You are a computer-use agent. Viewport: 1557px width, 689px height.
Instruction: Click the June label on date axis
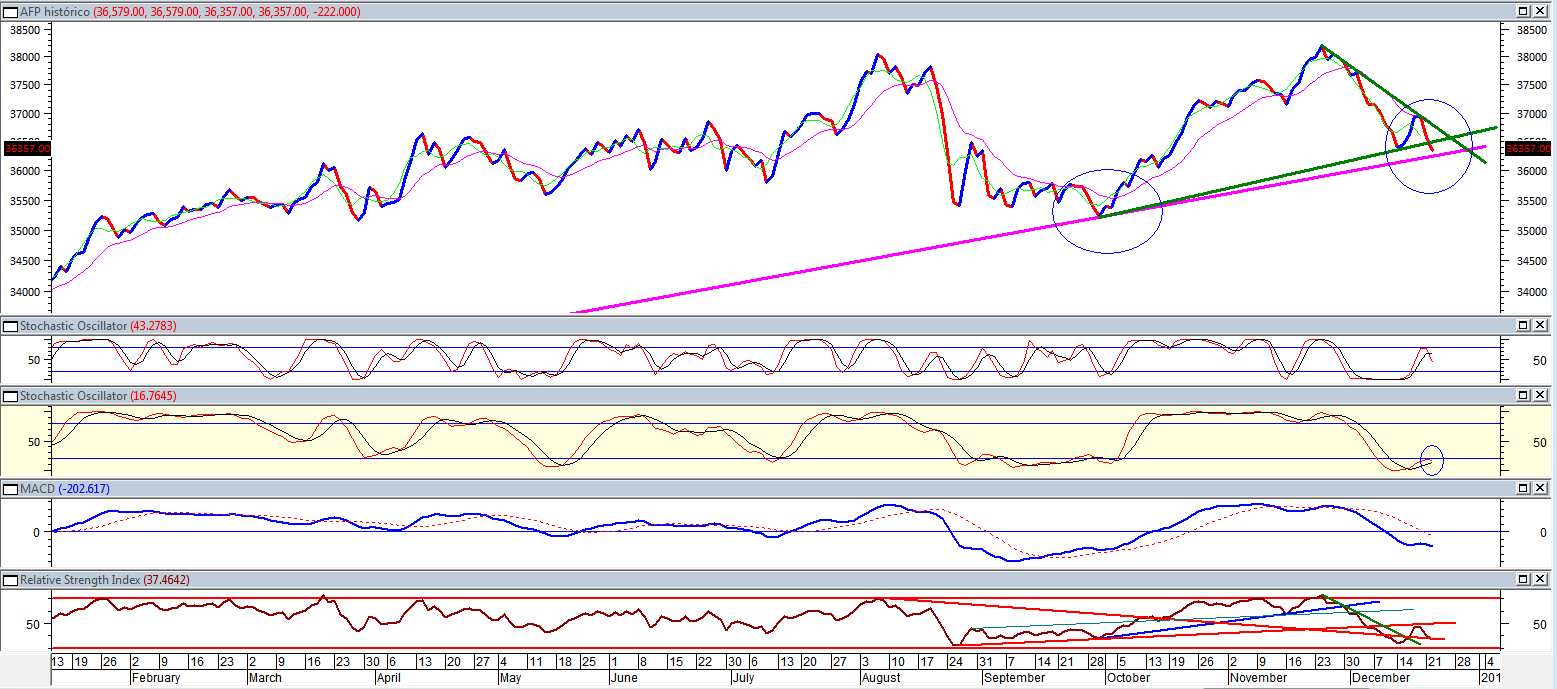coord(623,677)
